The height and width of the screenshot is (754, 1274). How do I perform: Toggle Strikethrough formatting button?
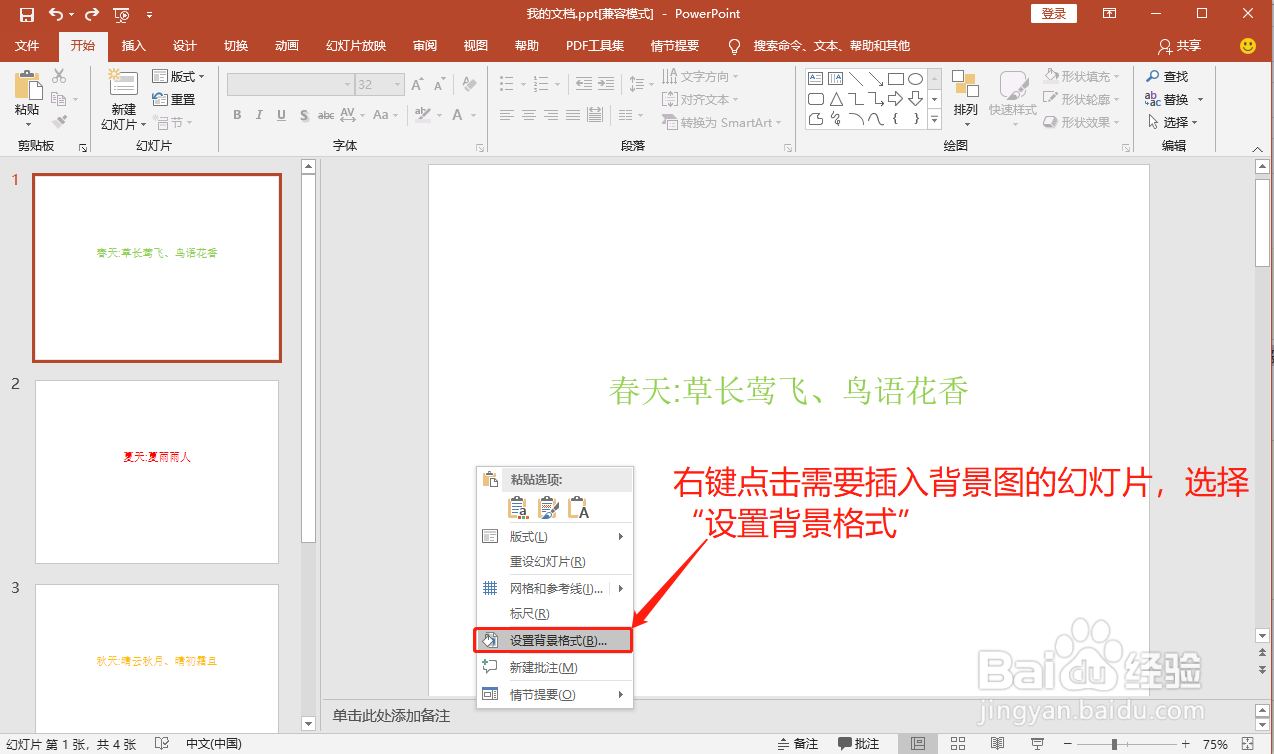pos(326,115)
